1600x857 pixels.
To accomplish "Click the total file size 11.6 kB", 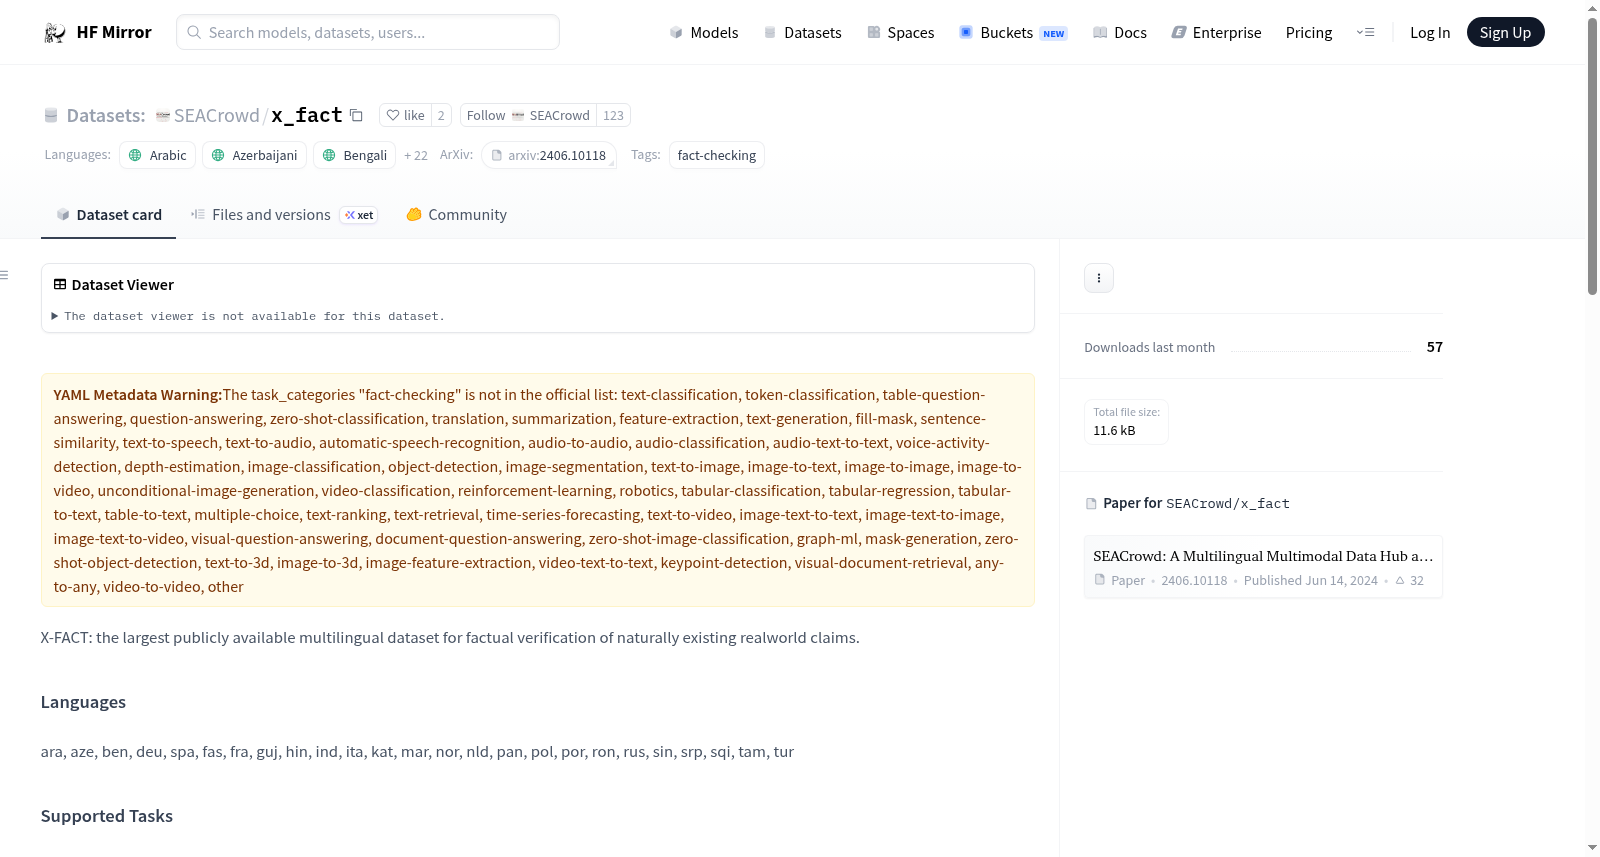I will tap(1114, 431).
